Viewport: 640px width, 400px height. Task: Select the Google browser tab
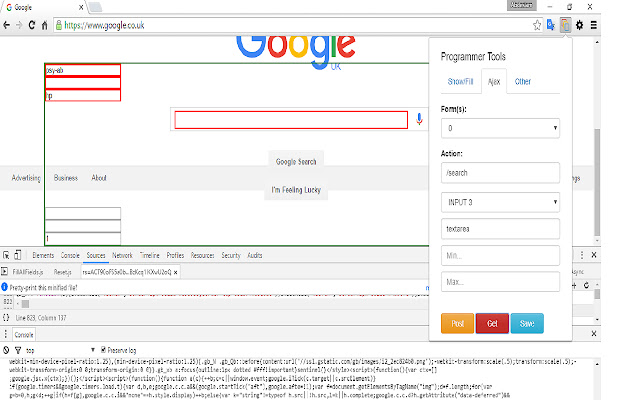45,7
